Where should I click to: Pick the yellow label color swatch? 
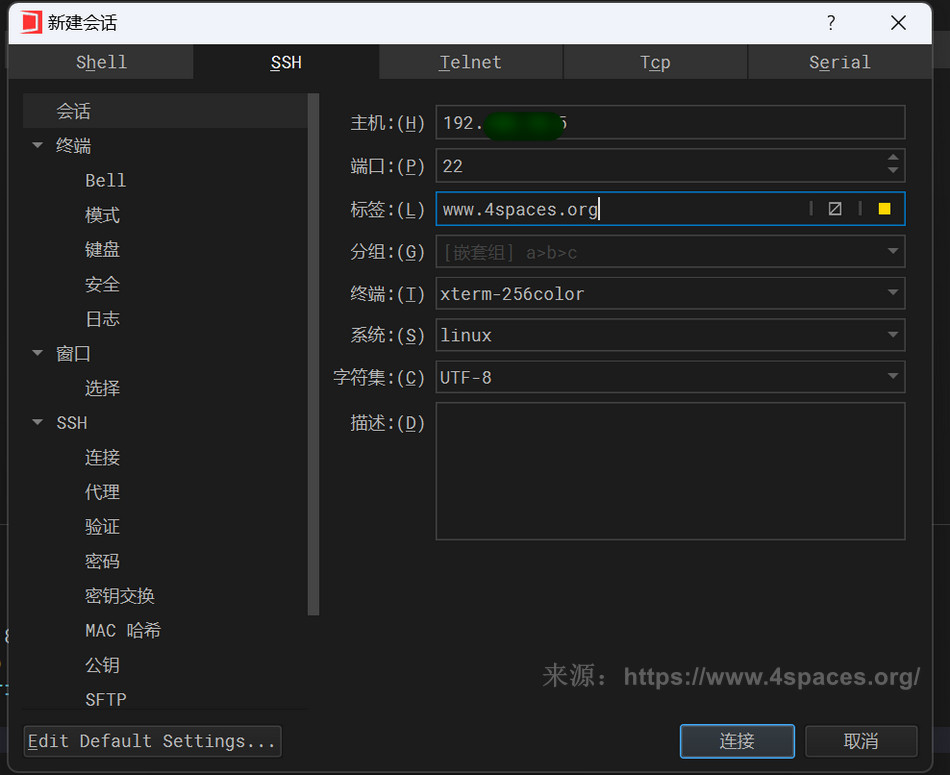tap(884, 209)
